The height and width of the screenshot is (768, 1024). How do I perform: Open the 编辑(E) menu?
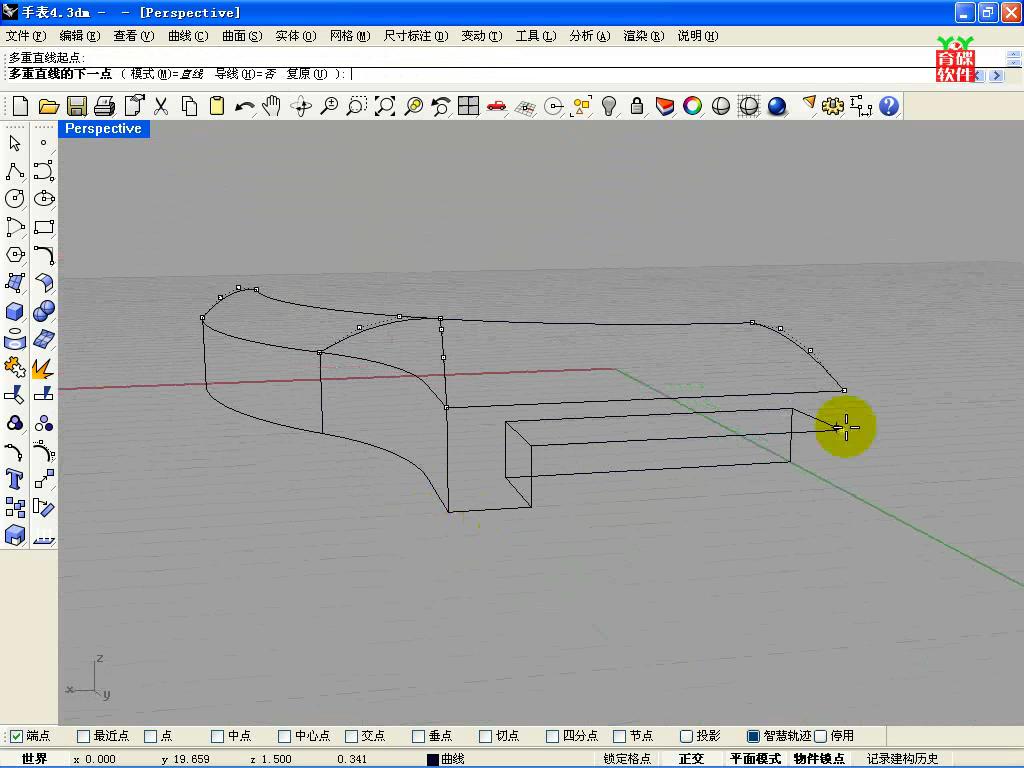click(x=80, y=36)
